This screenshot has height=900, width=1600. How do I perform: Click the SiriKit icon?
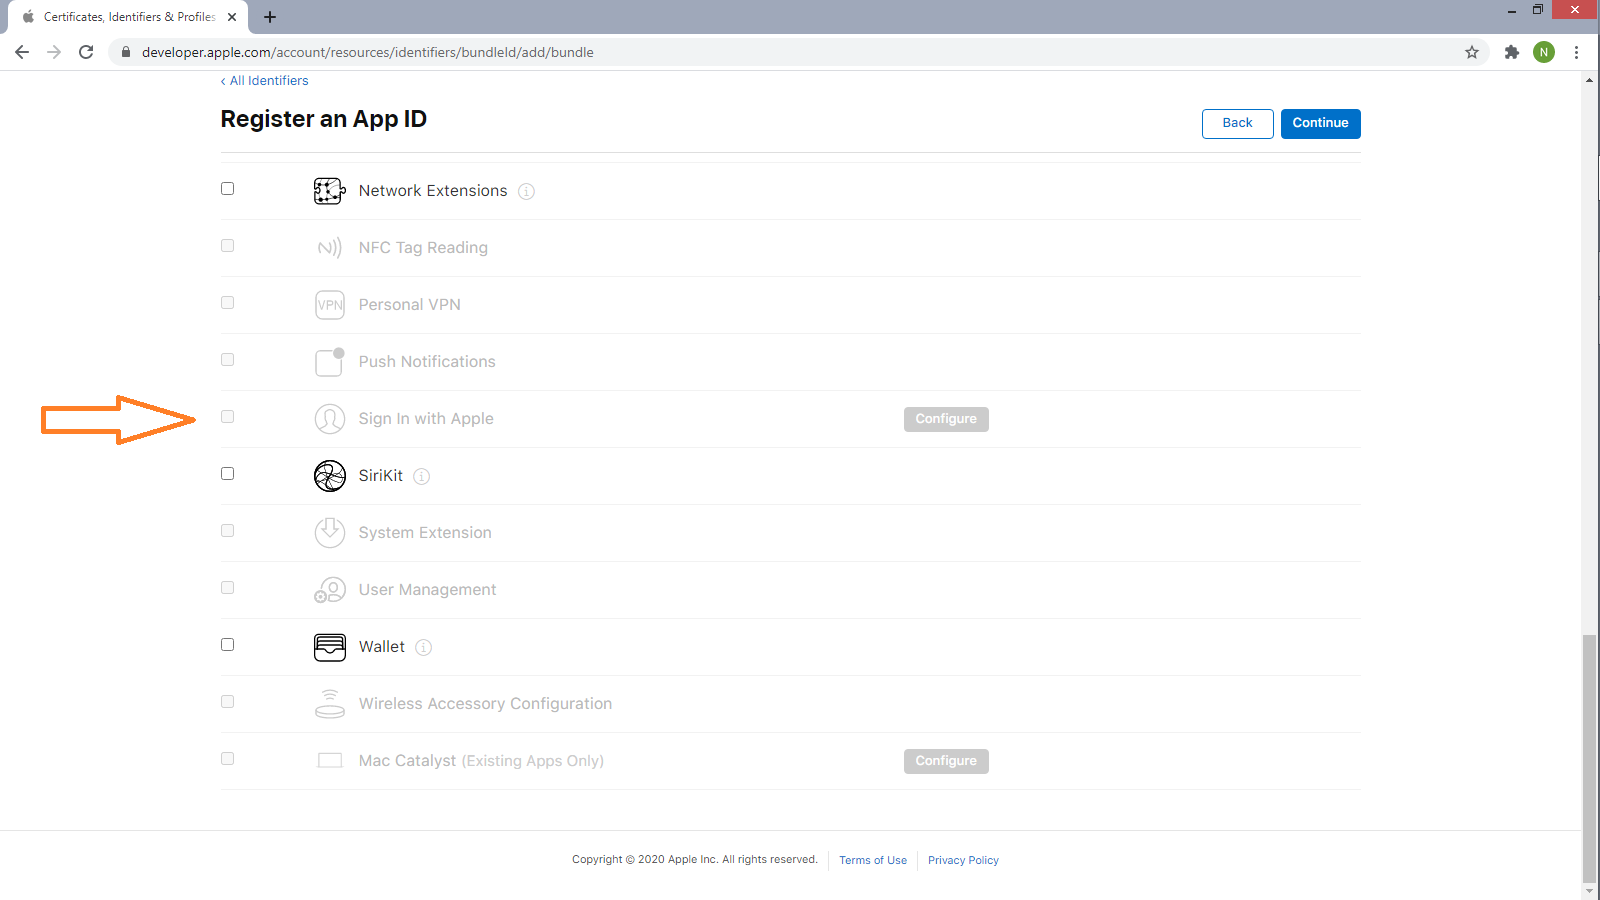click(x=330, y=476)
